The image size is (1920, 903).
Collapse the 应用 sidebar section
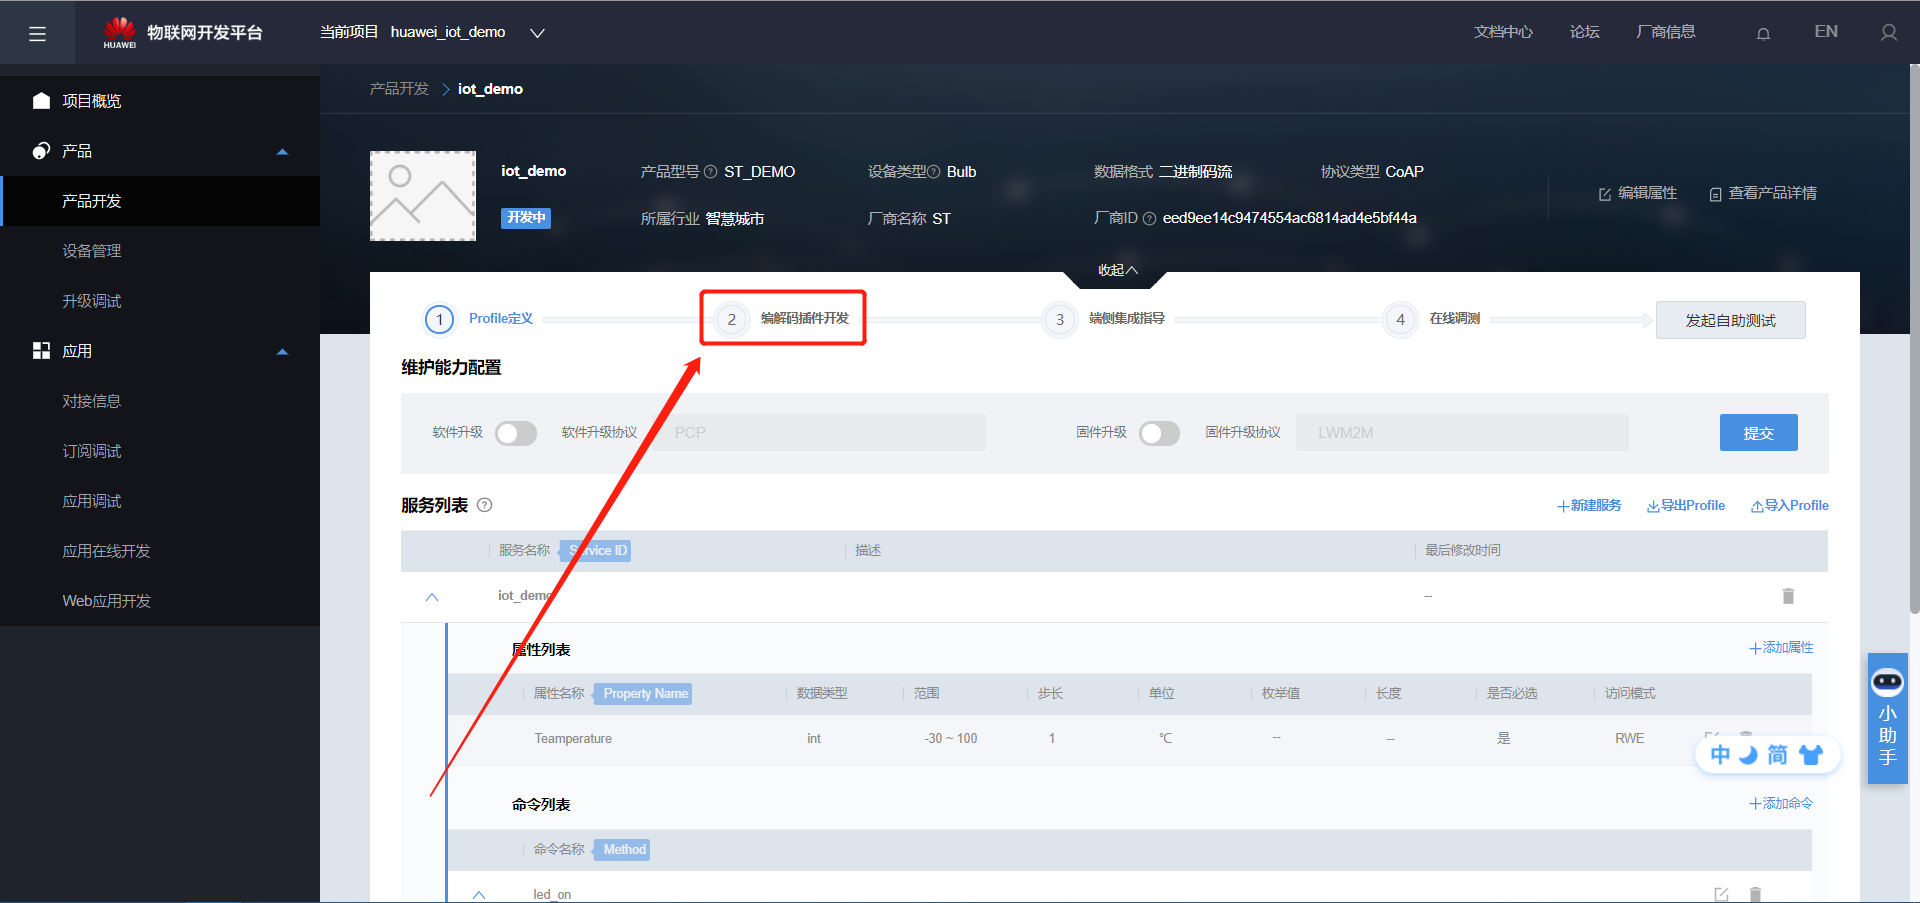point(282,352)
